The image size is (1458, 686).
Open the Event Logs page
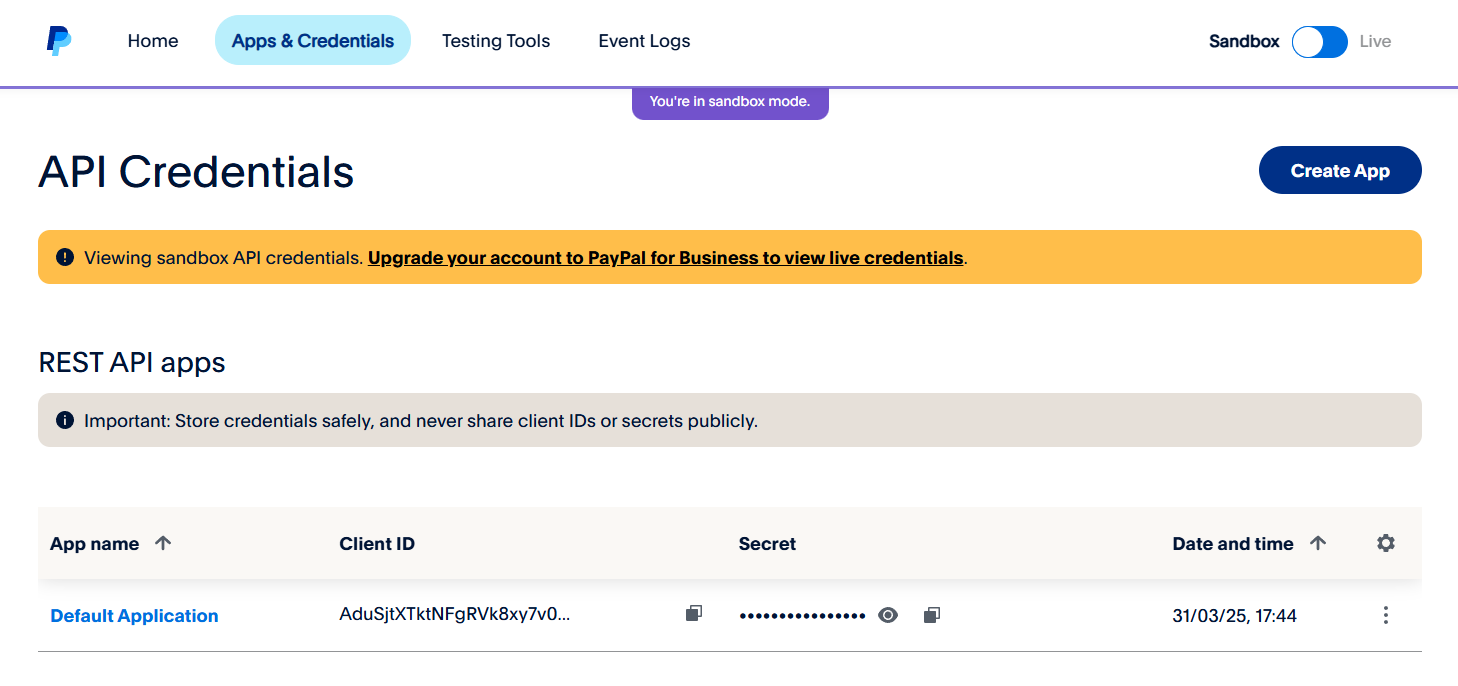(x=644, y=41)
